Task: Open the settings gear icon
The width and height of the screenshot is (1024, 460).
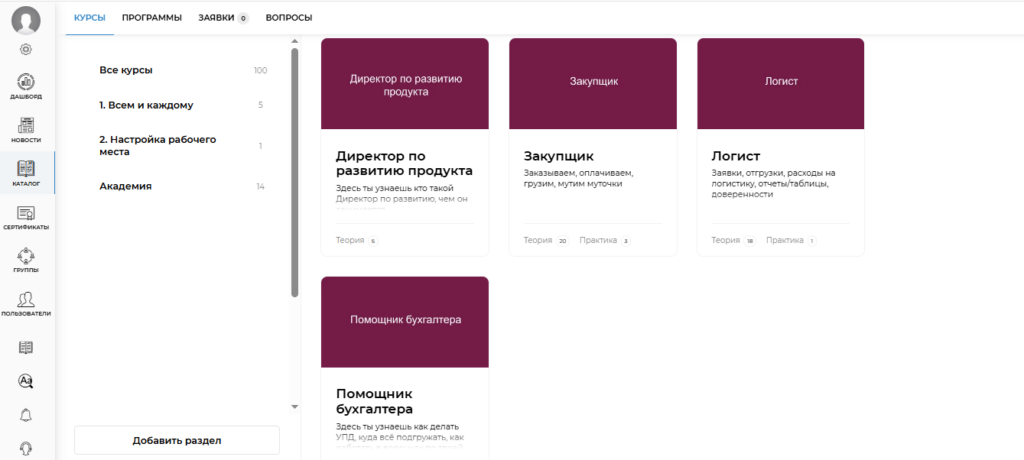Action: pos(26,49)
